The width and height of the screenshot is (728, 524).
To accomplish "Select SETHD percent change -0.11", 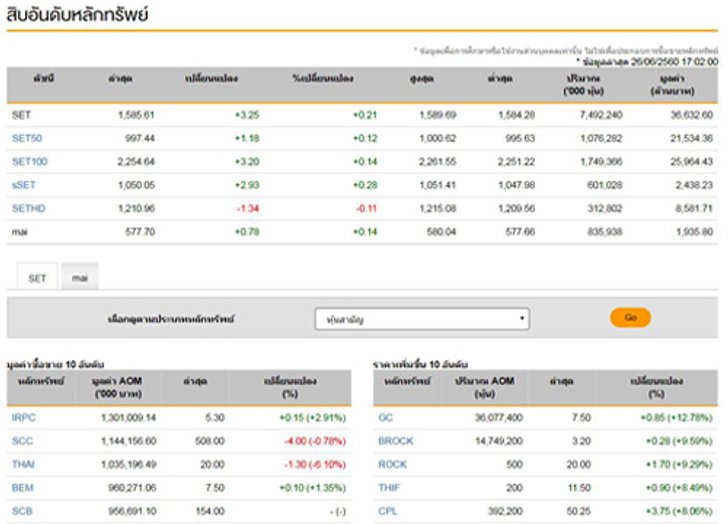I will click(x=366, y=208).
